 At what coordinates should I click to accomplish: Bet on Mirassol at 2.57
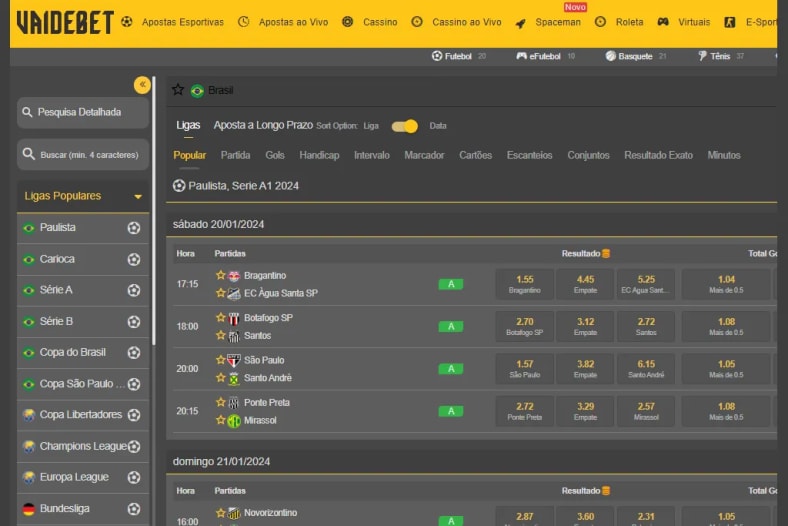[x=646, y=411]
